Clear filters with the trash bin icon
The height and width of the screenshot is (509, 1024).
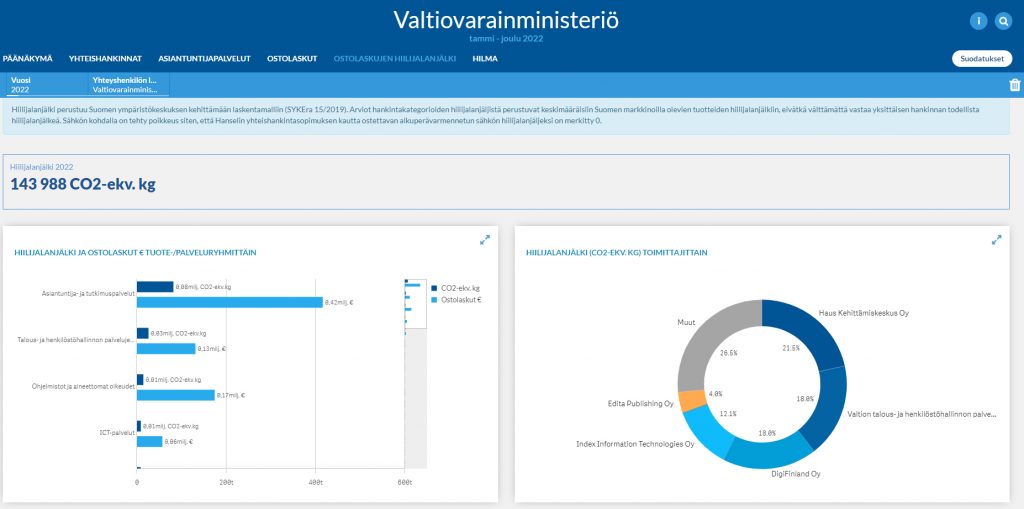[x=1015, y=85]
